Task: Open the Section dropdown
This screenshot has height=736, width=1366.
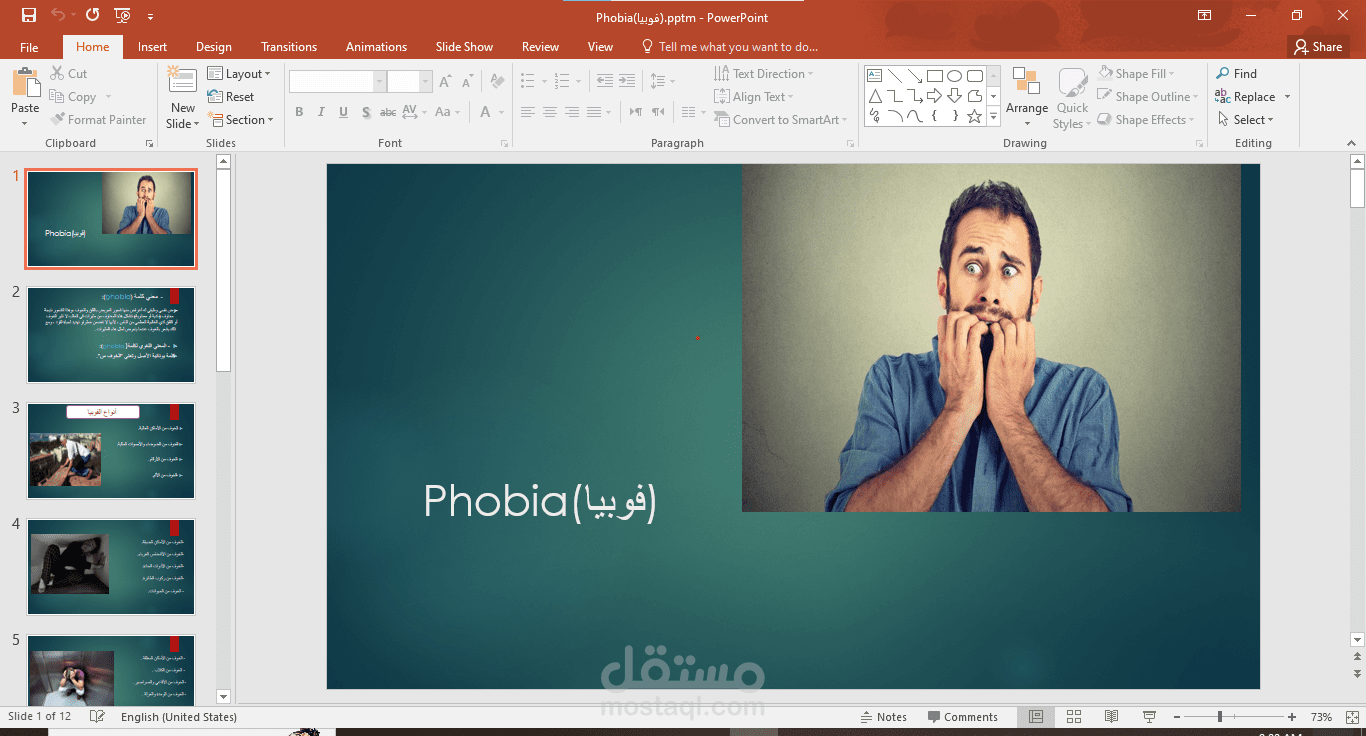Action: pos(241,120)
